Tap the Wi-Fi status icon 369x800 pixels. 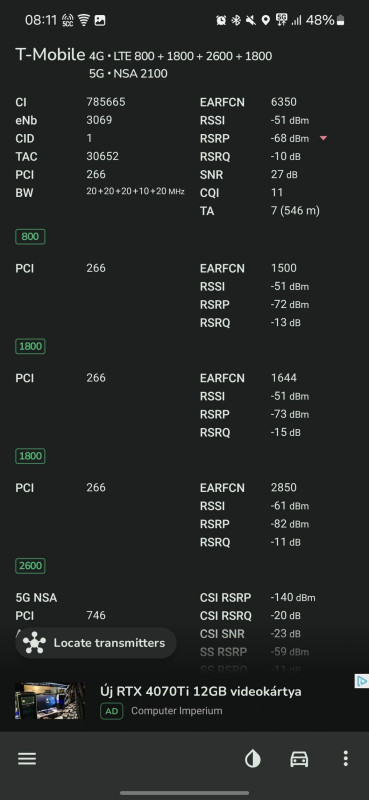84,20
